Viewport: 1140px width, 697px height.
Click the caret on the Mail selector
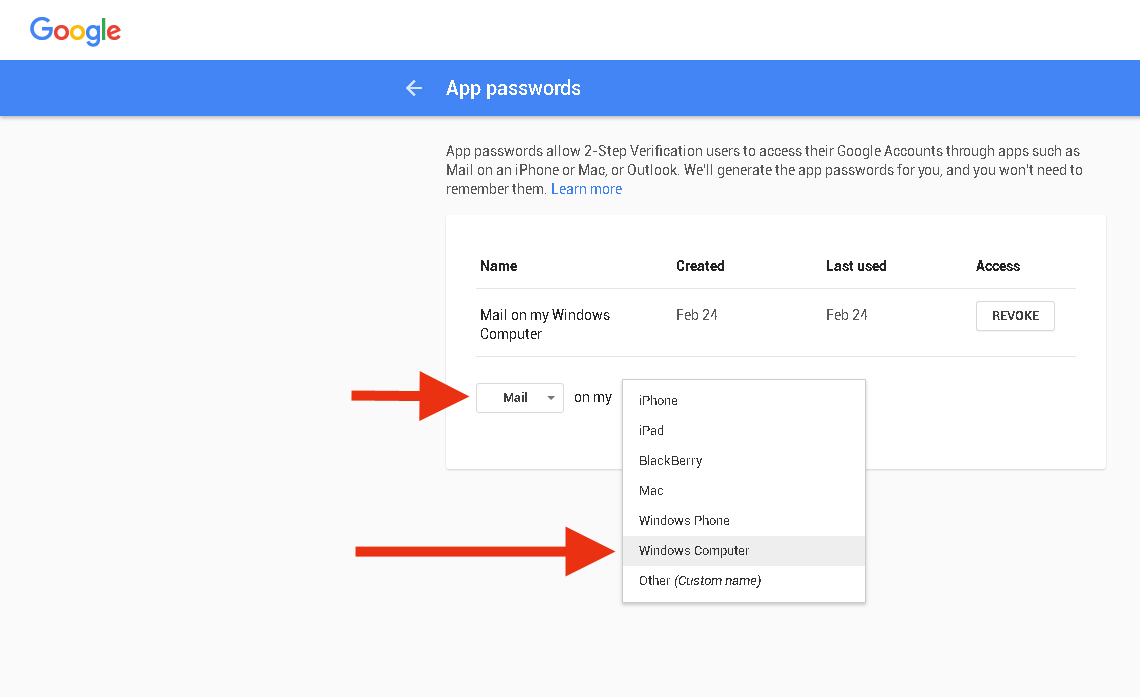point(551,397)
